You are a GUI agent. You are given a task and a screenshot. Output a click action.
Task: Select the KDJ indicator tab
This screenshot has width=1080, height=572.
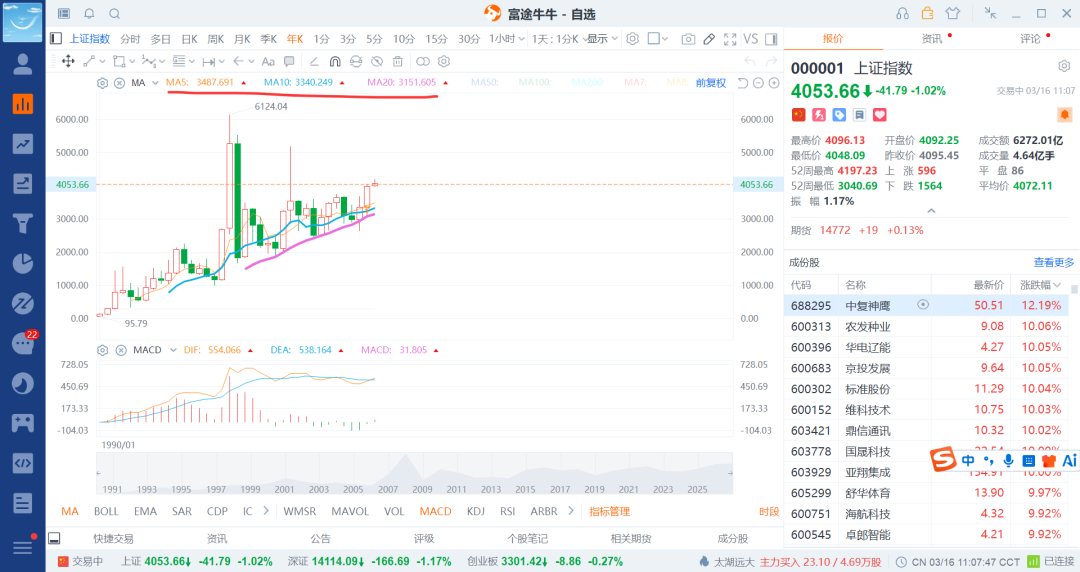coord(475,511)
